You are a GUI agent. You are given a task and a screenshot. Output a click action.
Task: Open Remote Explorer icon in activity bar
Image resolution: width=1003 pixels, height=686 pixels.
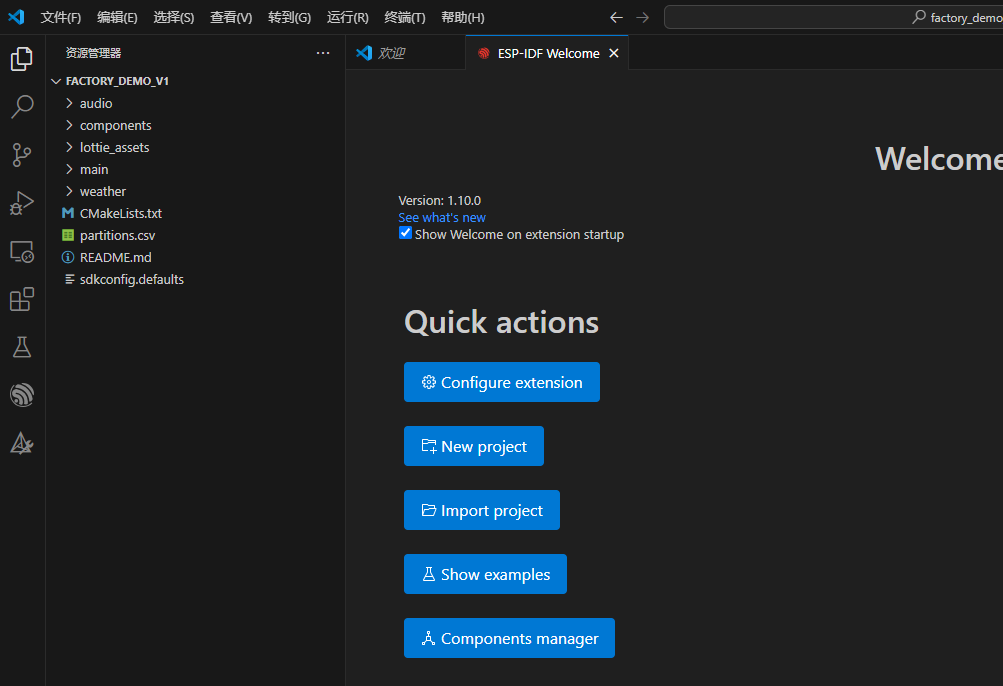tap(22, 252)
